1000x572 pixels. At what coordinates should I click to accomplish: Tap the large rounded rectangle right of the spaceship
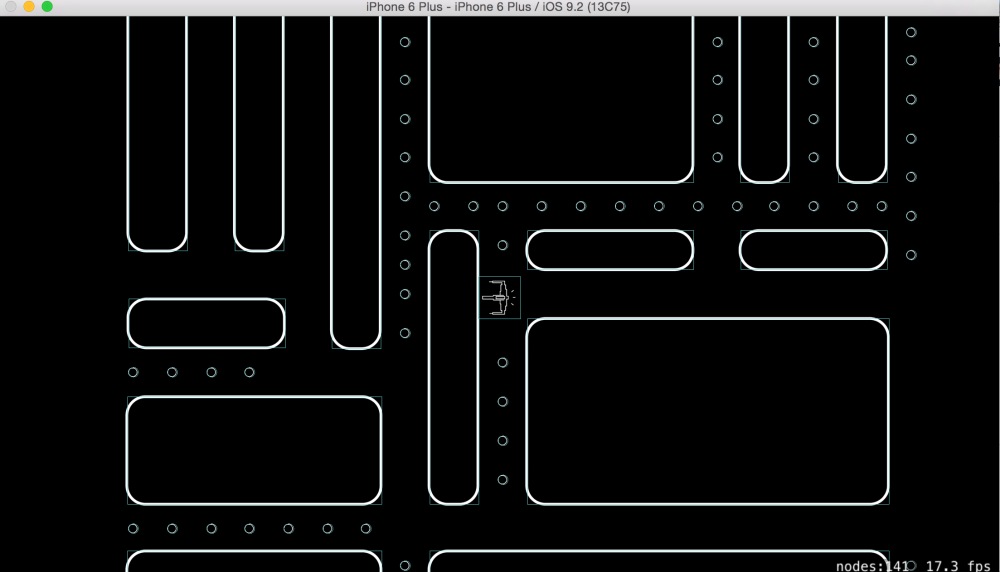click(x=708, y=411)
